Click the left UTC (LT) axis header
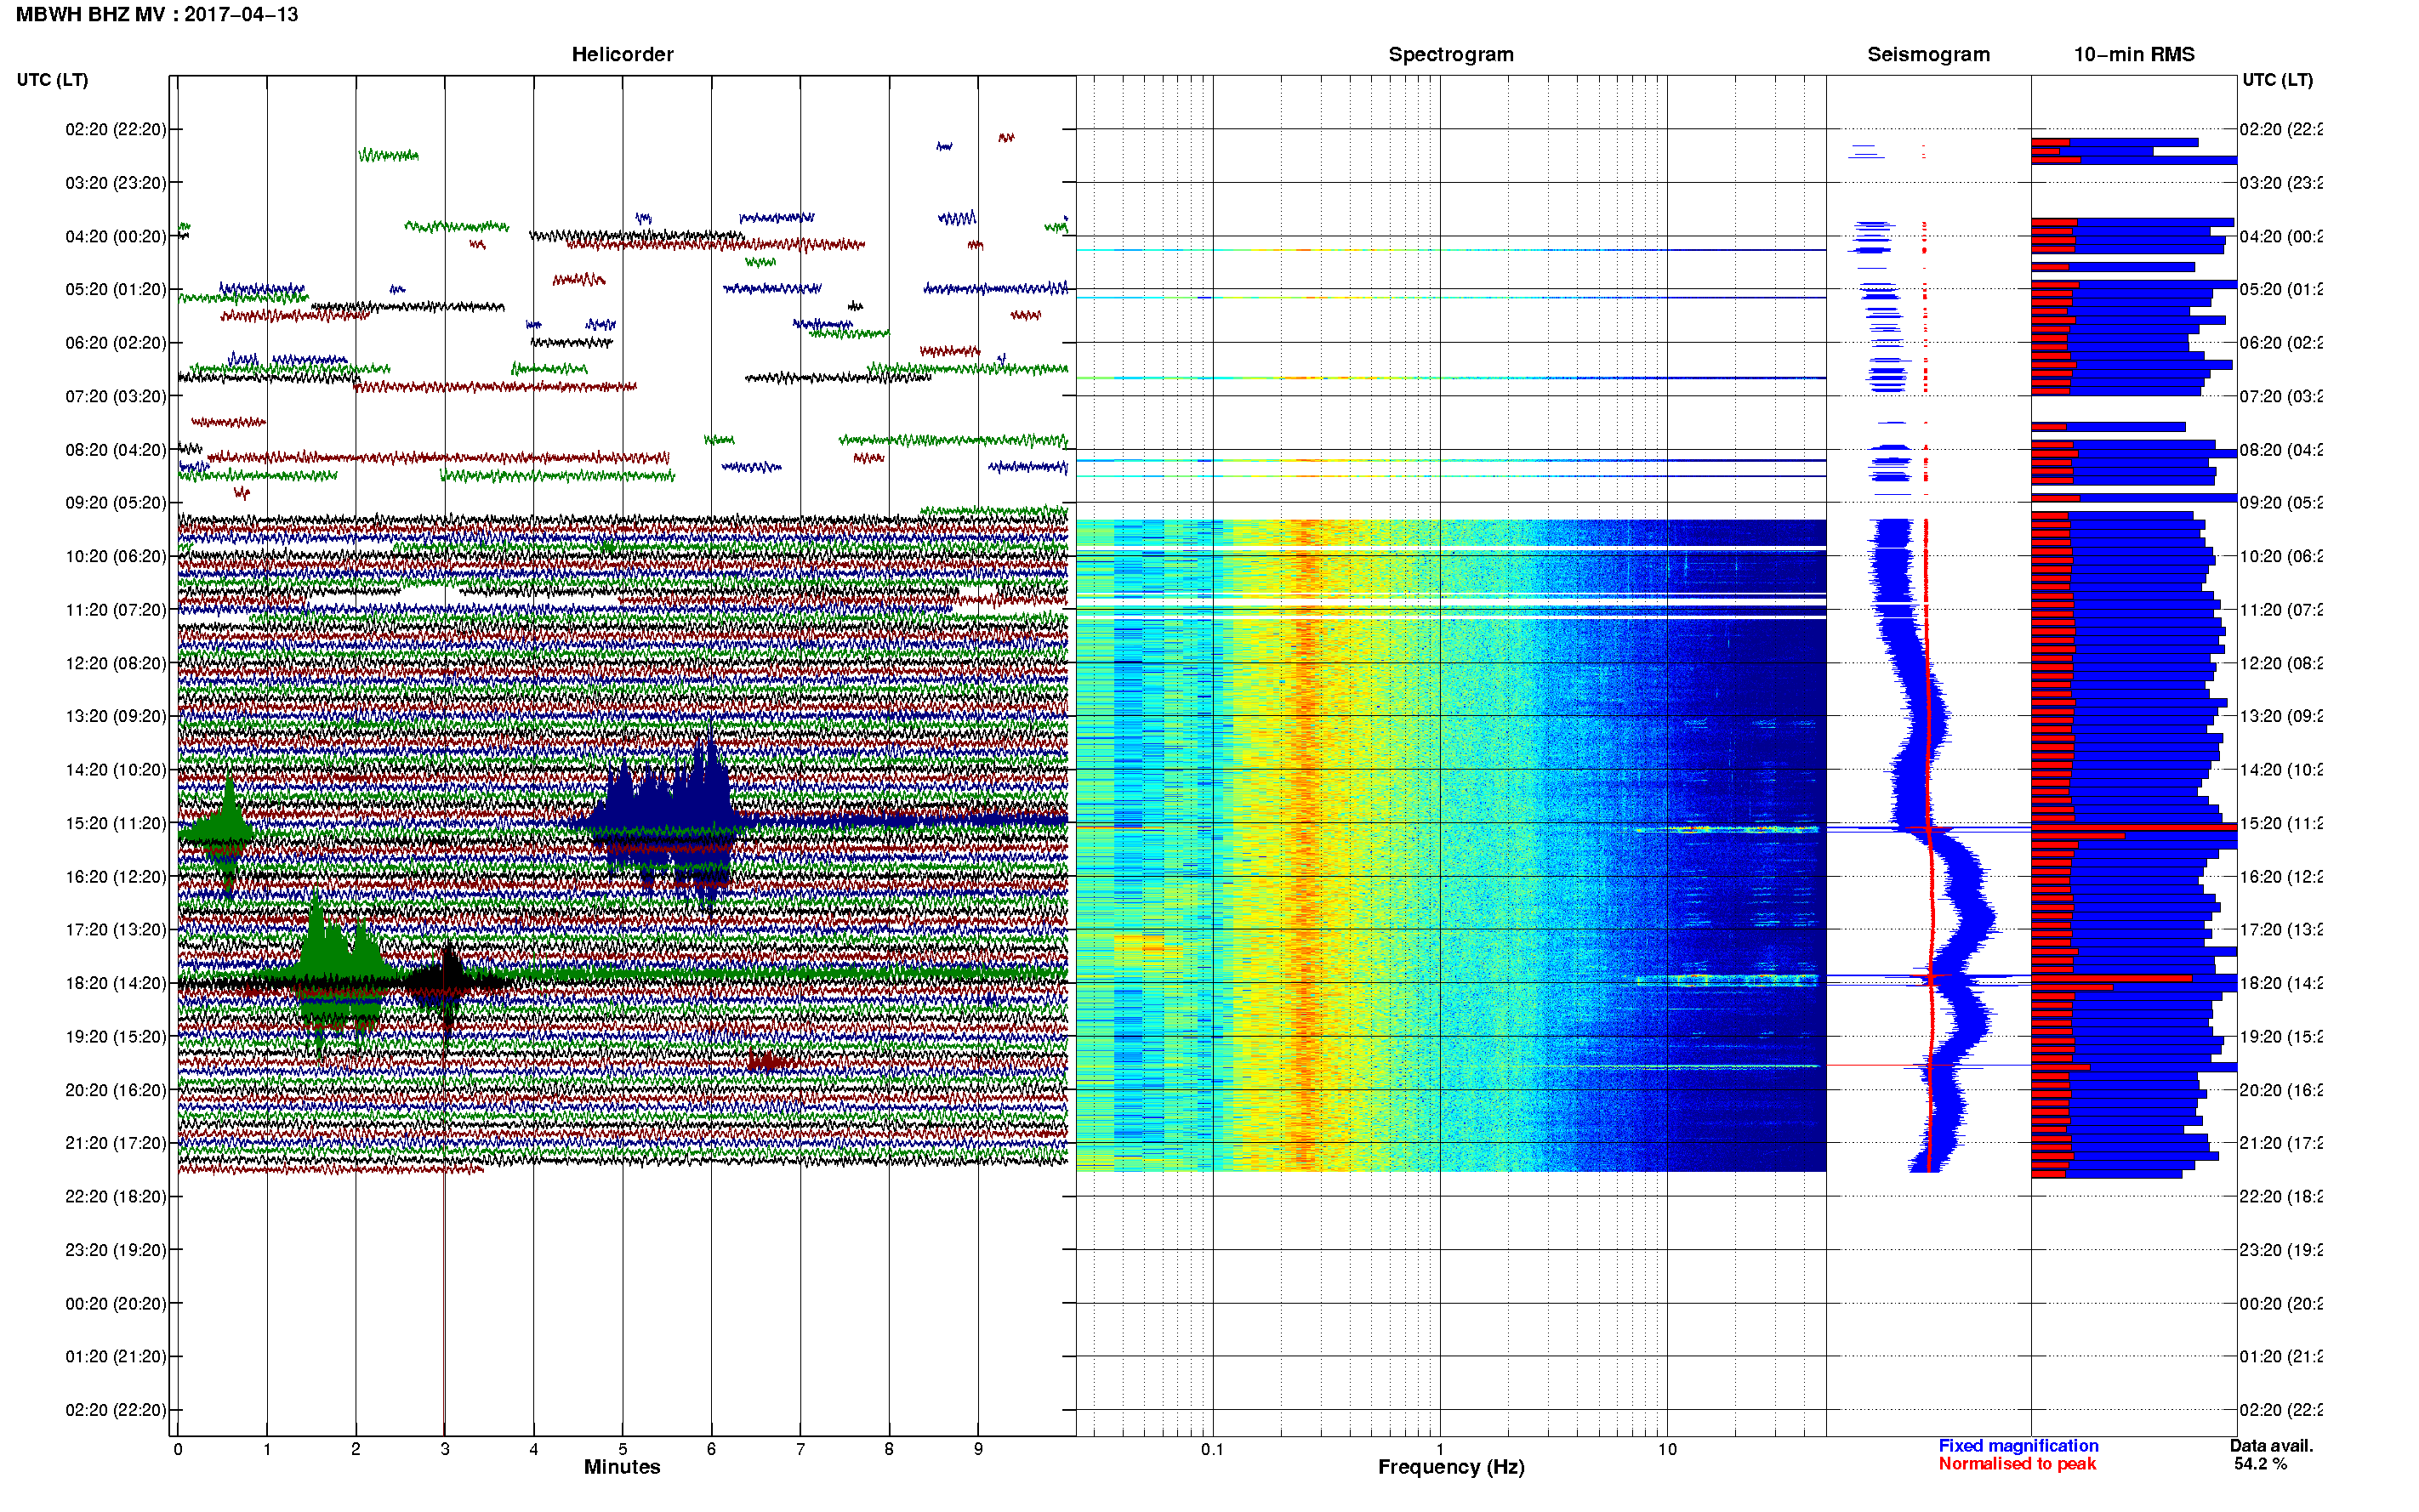 click(52, 80)
